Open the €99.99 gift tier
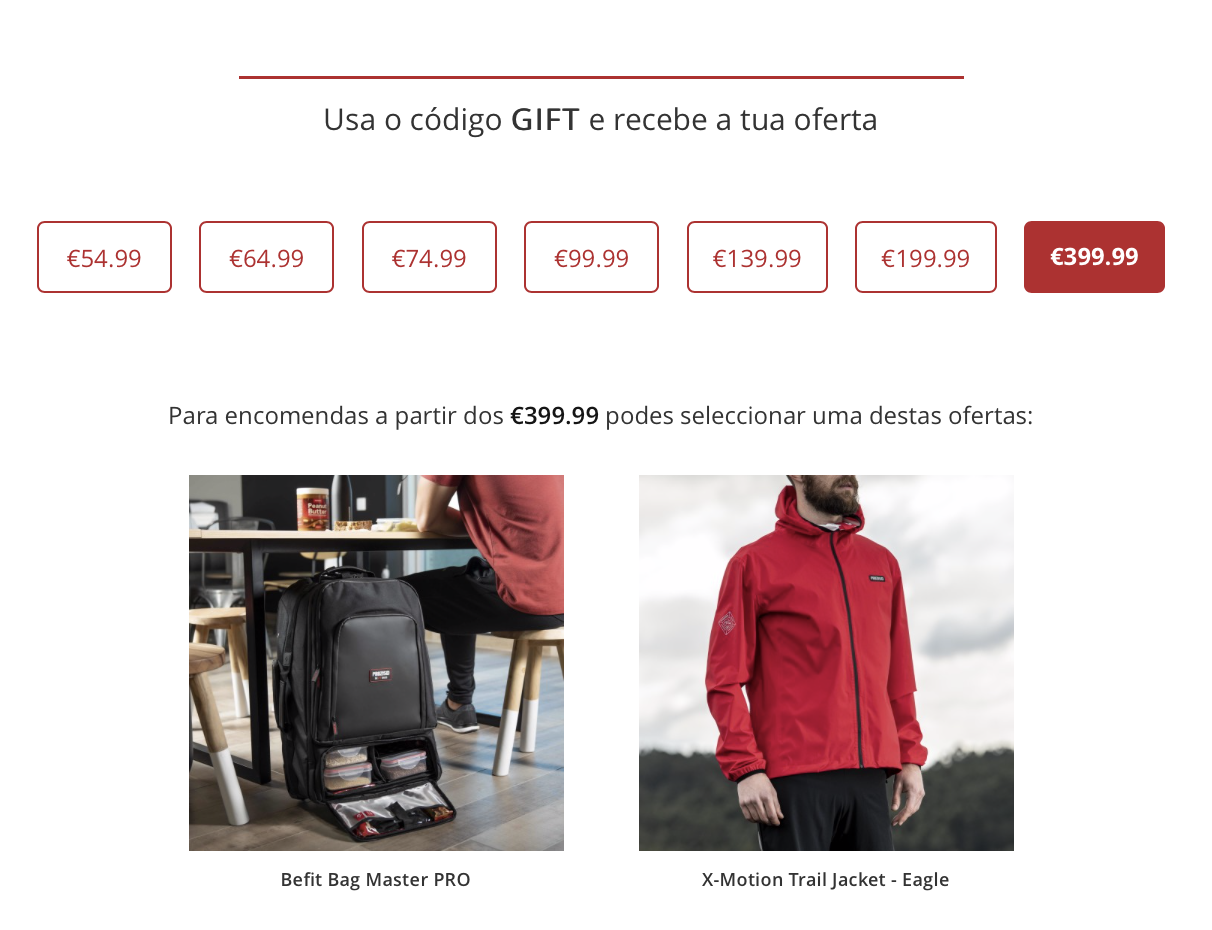This screenshot has height=930, width=1212. click(x=591, y=257)
